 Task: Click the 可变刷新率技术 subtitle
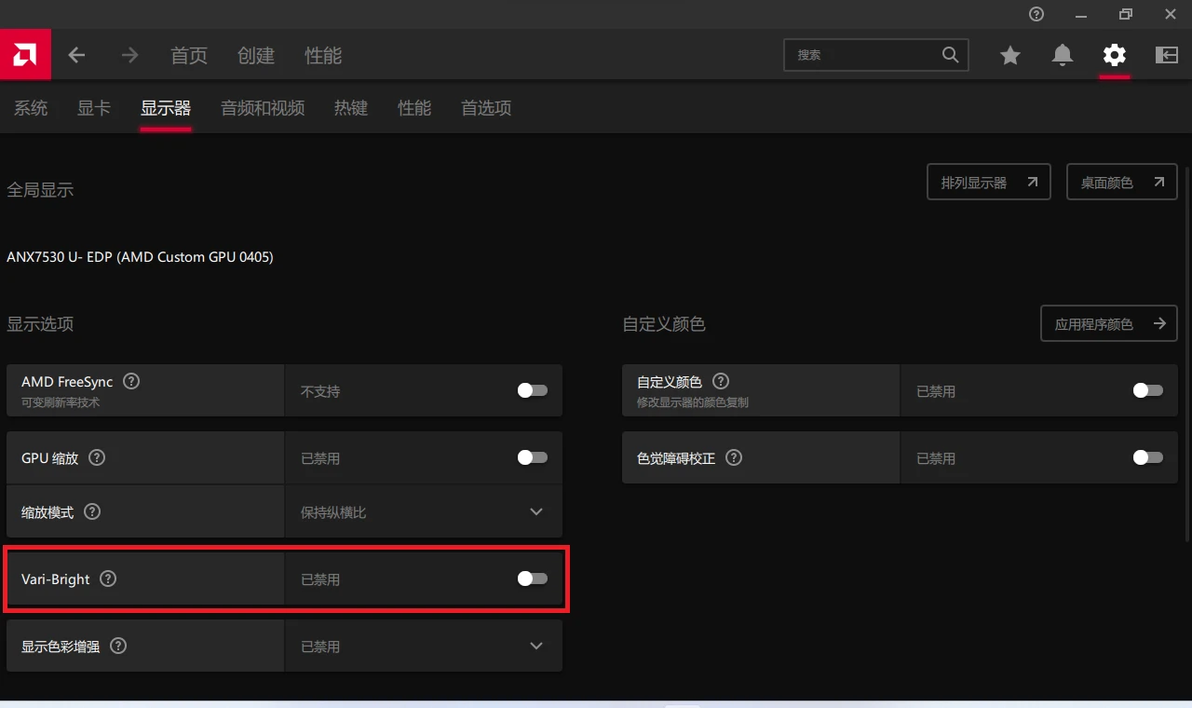pos(60,402)
